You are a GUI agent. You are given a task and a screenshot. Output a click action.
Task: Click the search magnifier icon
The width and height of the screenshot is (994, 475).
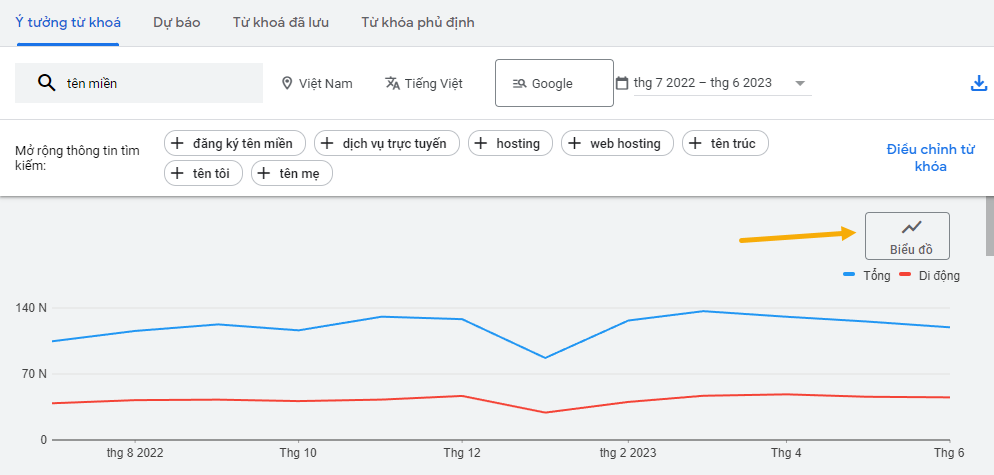click(x=46, y=83)
